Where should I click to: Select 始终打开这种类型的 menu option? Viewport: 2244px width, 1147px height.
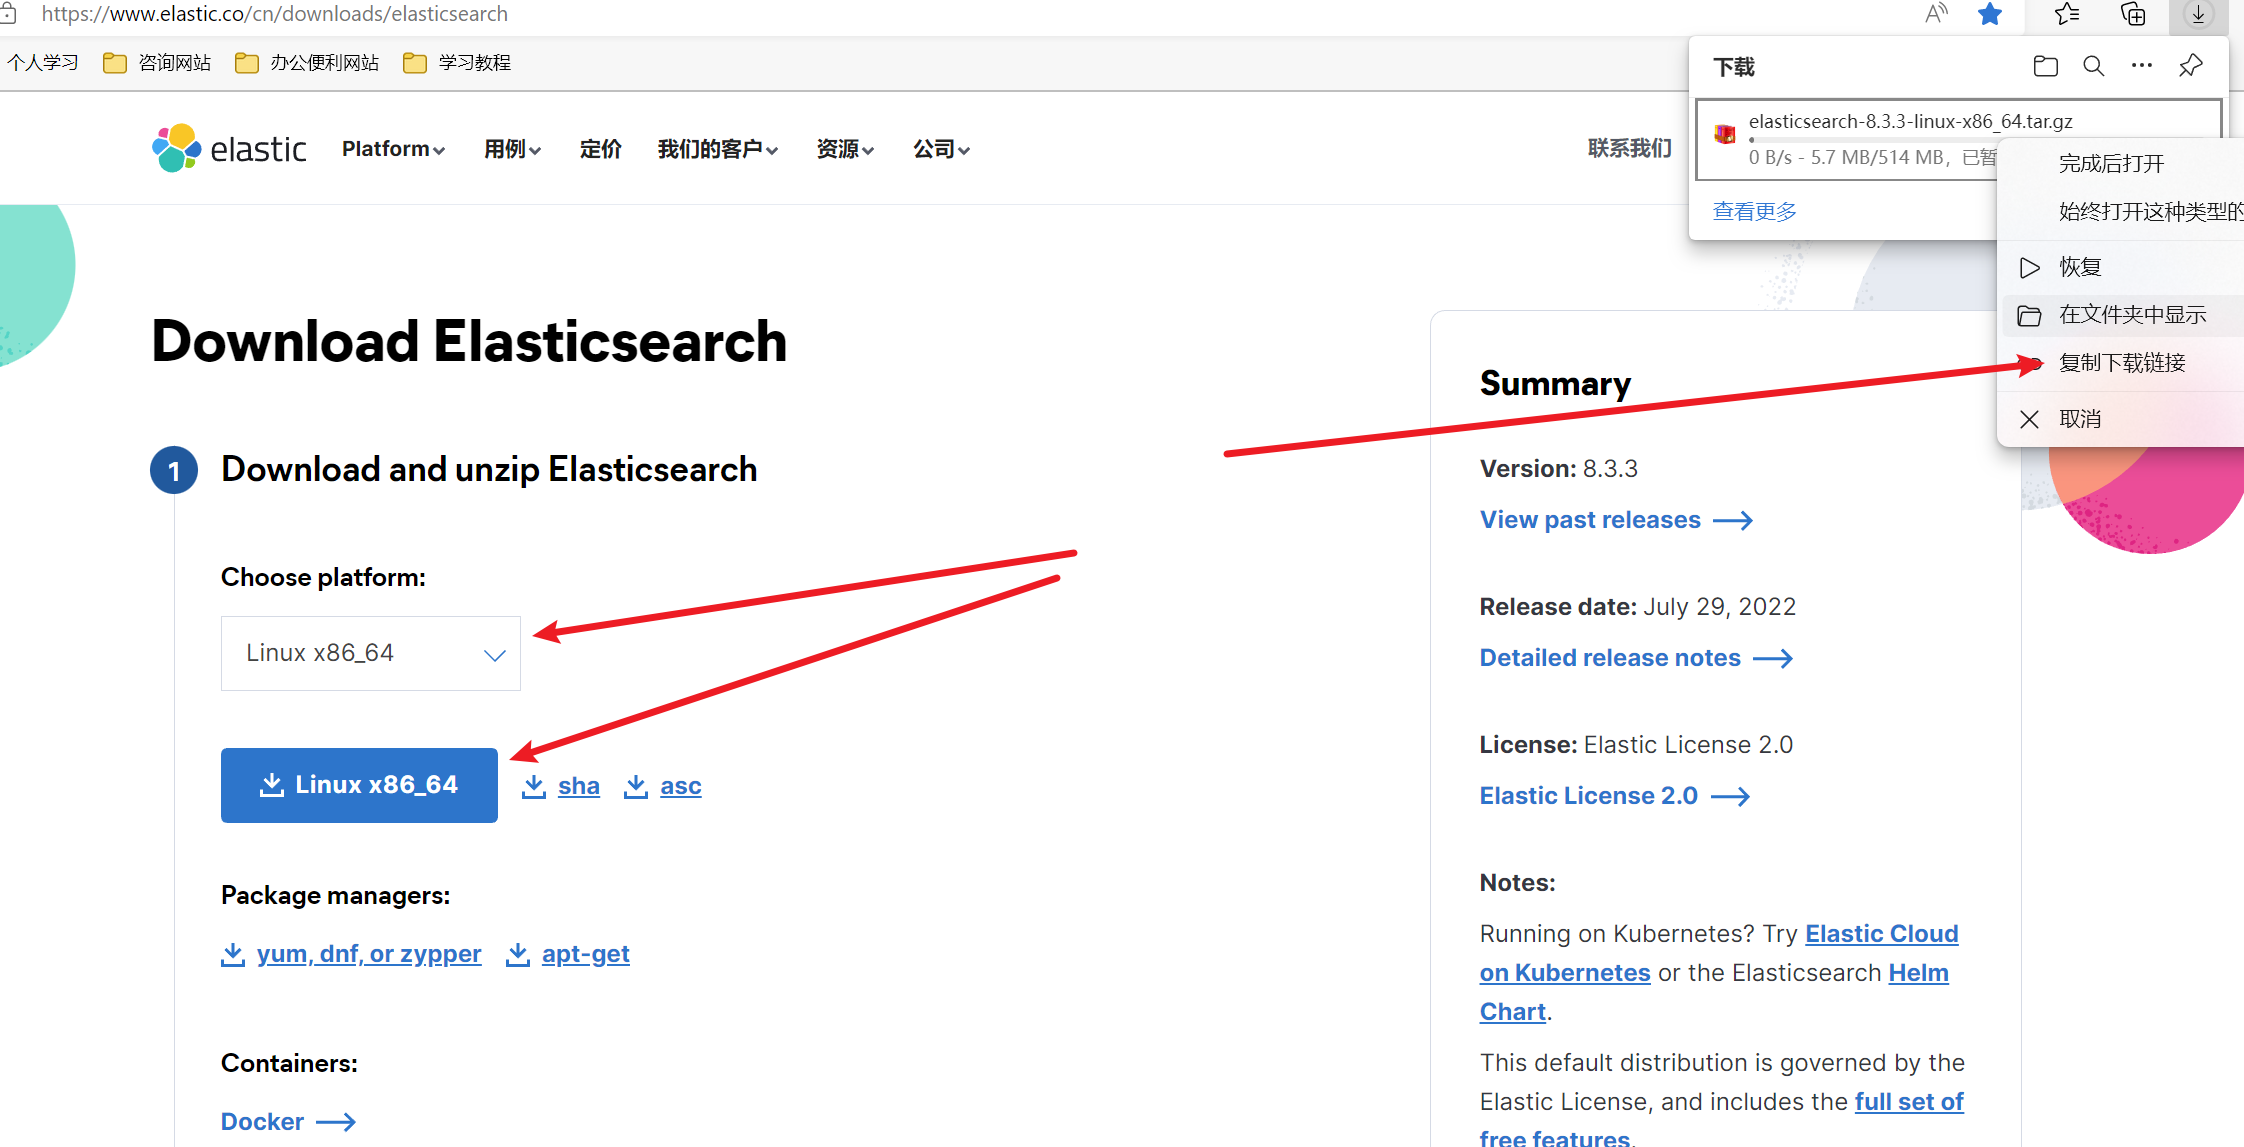pyautogui.click(x=2121, y=211)
